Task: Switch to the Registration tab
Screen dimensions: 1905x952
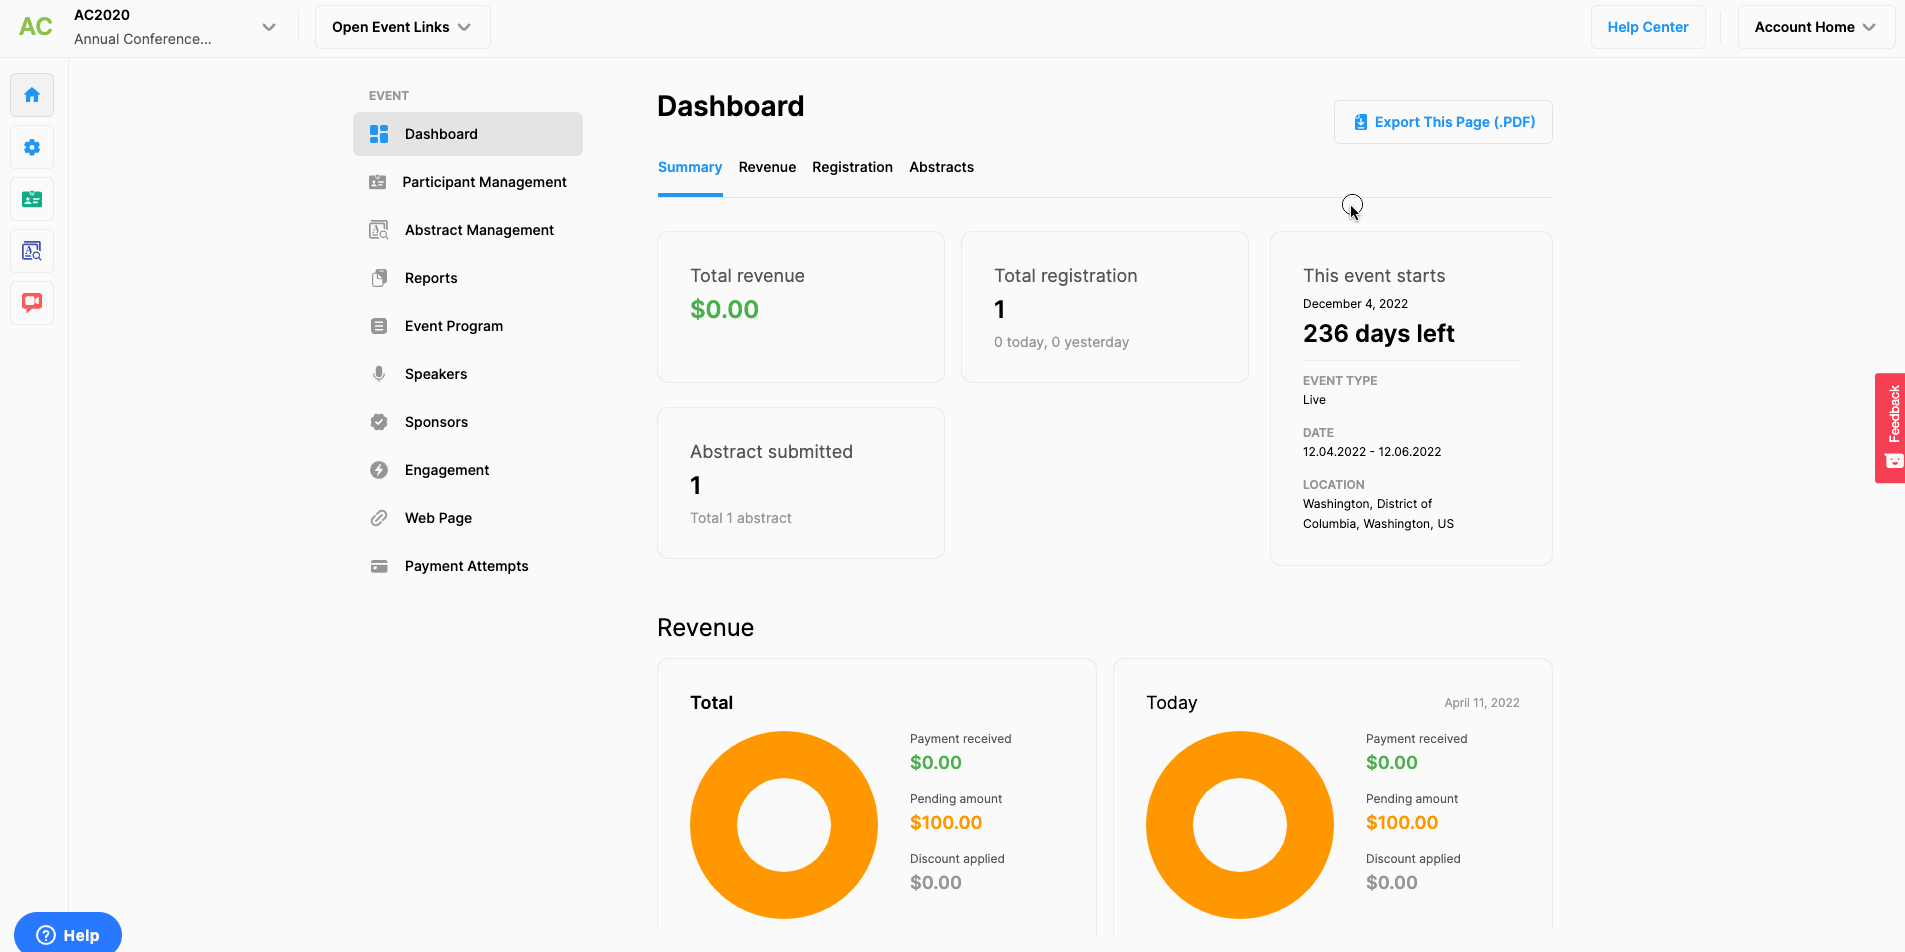Action: coord(852,167)
